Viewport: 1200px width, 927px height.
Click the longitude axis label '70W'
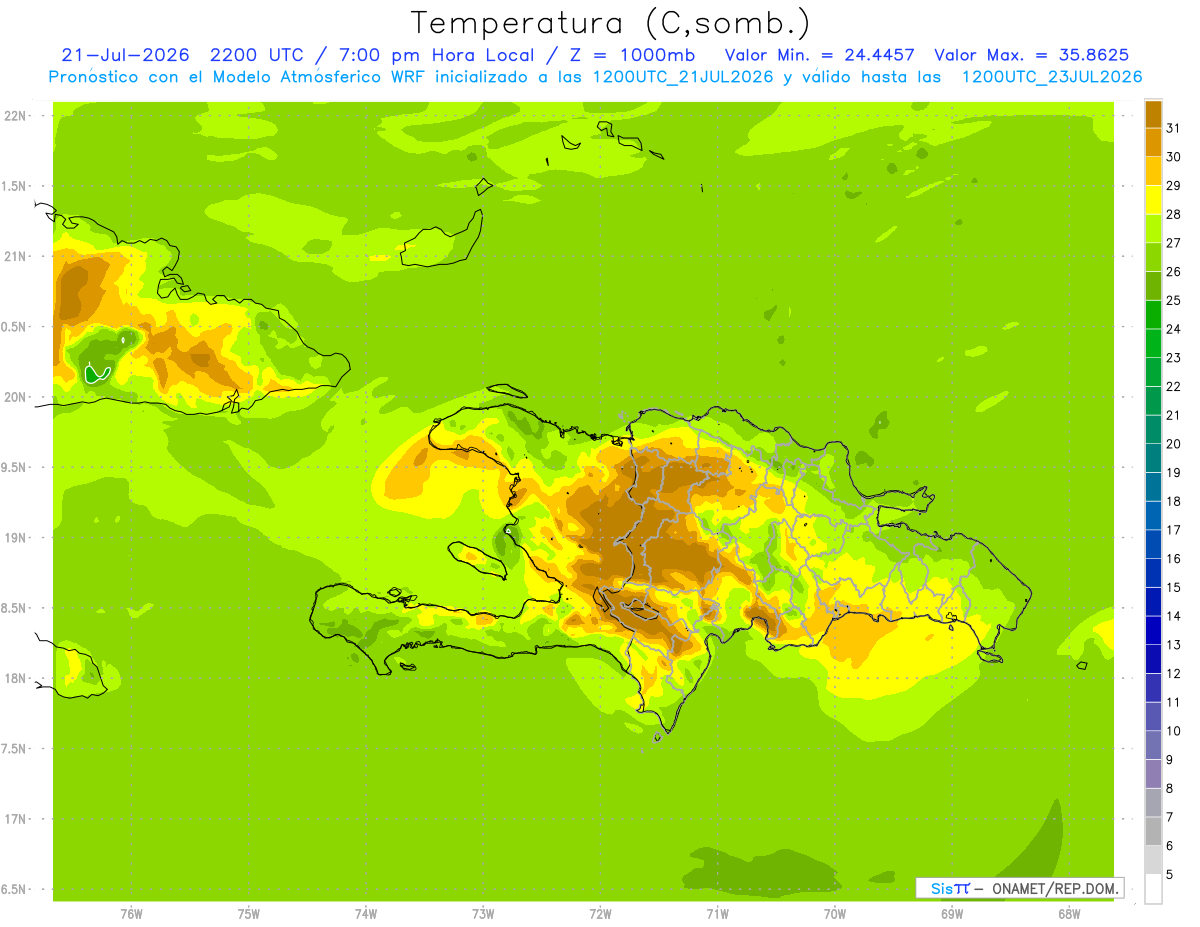tap(835, 914)
